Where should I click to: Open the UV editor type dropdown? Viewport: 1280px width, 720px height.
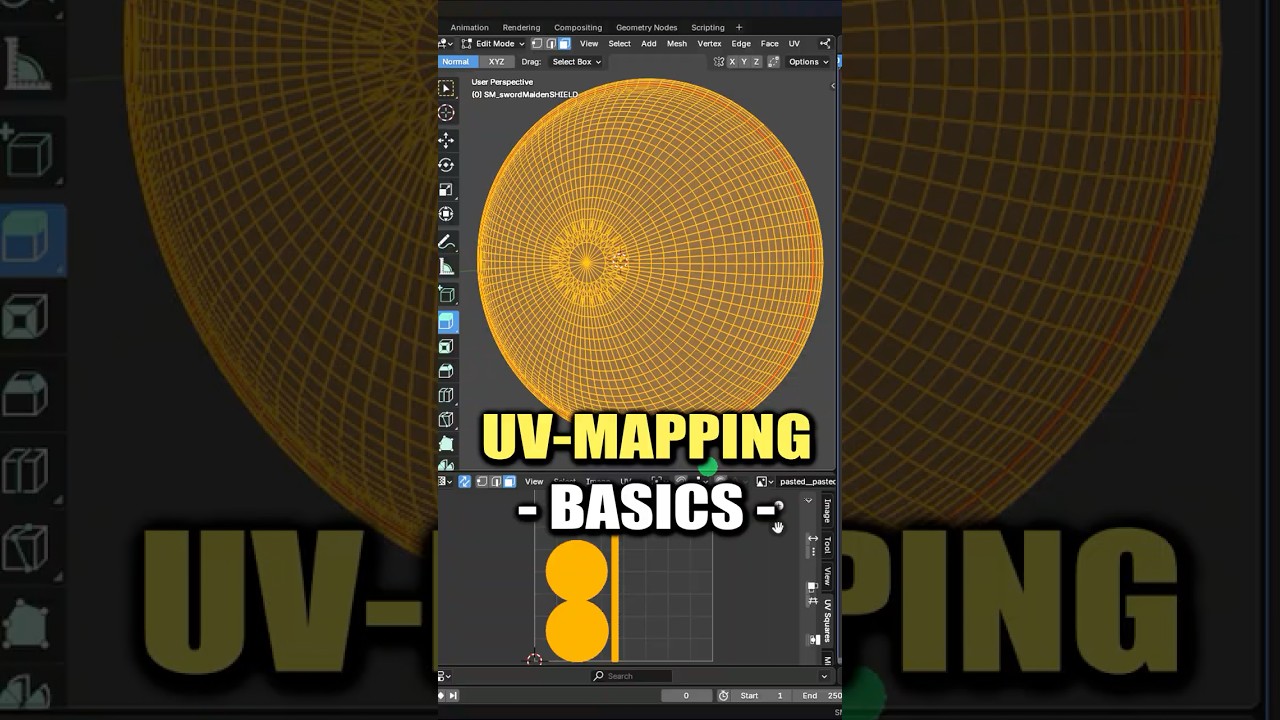coord(446,482)
